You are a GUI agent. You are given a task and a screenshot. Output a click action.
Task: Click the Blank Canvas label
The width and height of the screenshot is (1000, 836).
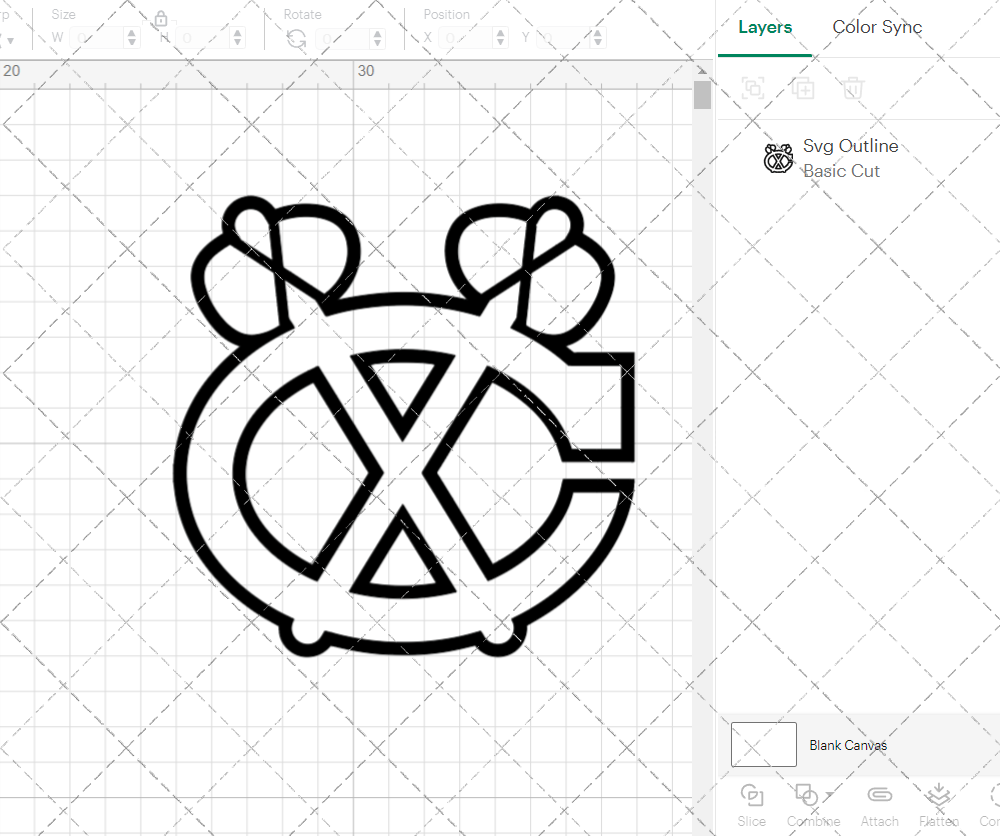click(x=848, y=745)
